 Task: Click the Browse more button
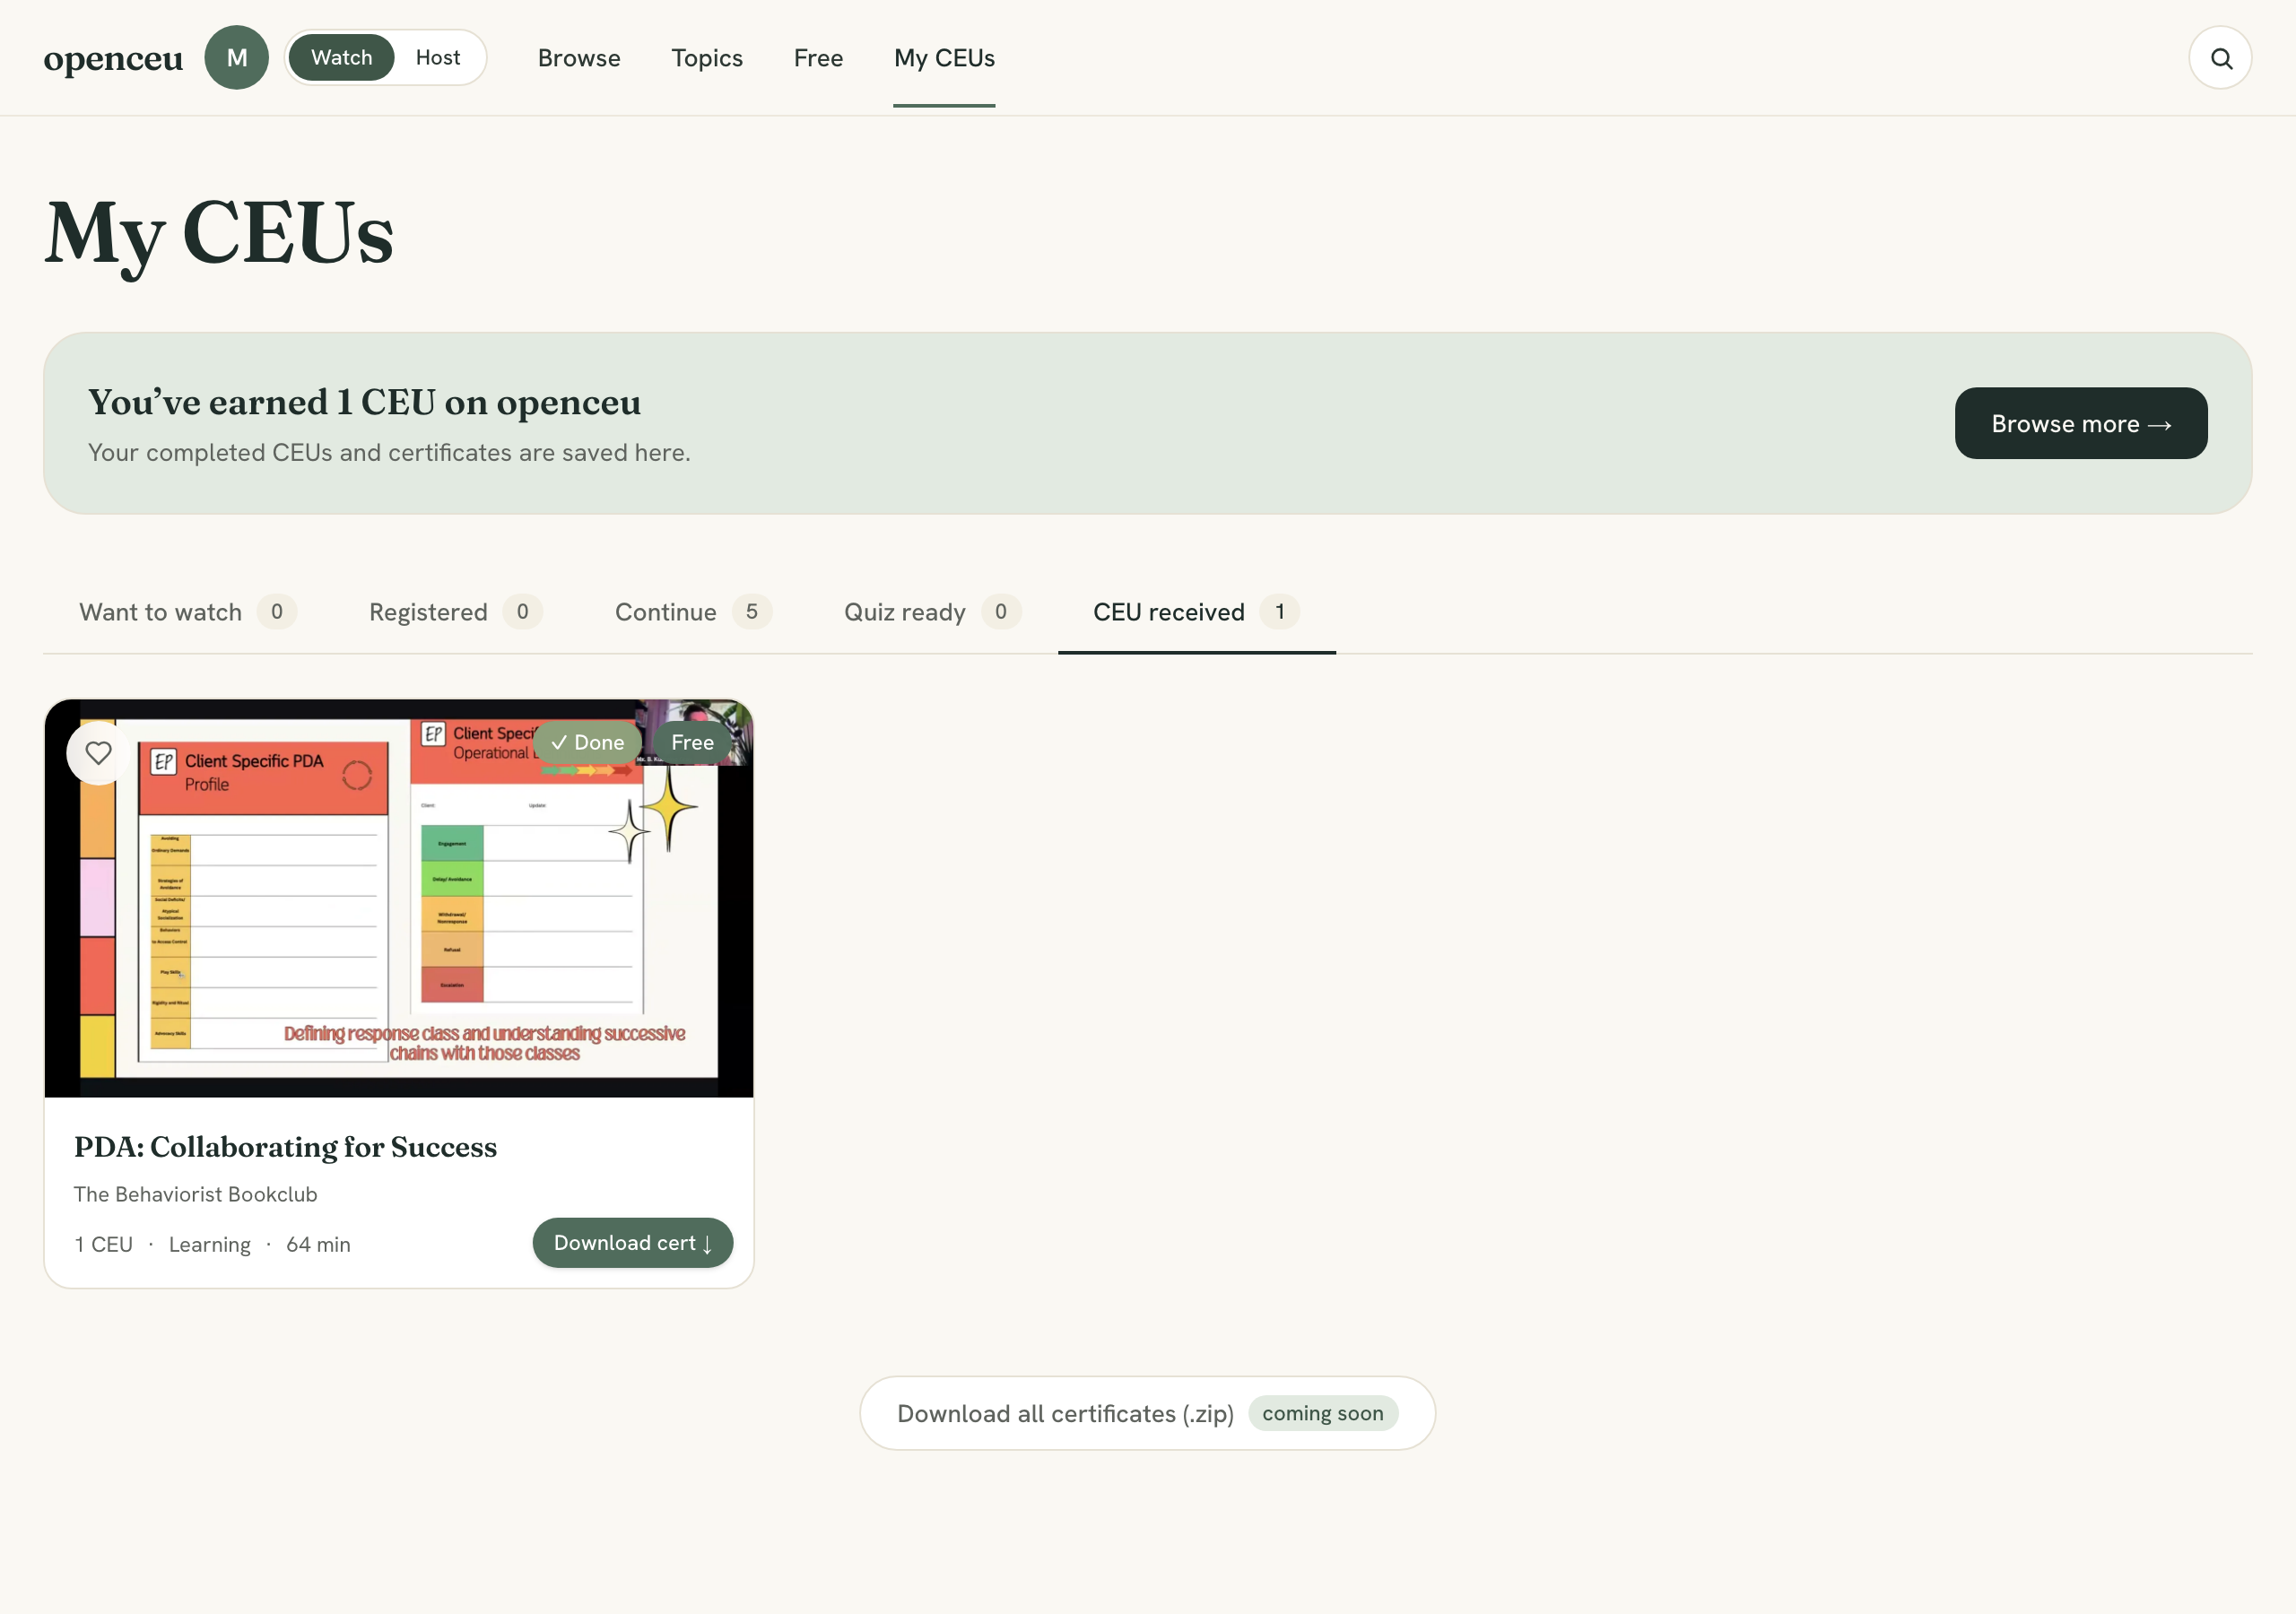point(2080,424)
